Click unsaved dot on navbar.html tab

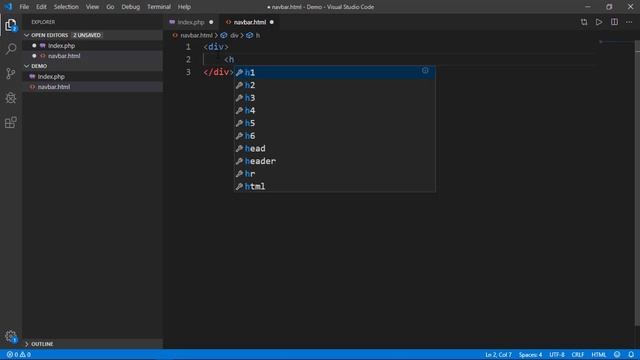tap(271, 22)
